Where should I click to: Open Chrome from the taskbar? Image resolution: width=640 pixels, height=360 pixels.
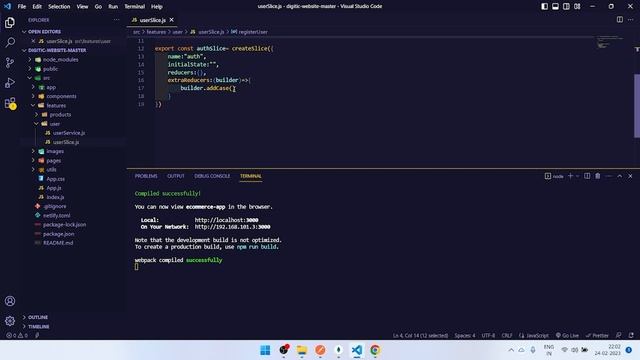pyautogui.click(x=375, y=350)
